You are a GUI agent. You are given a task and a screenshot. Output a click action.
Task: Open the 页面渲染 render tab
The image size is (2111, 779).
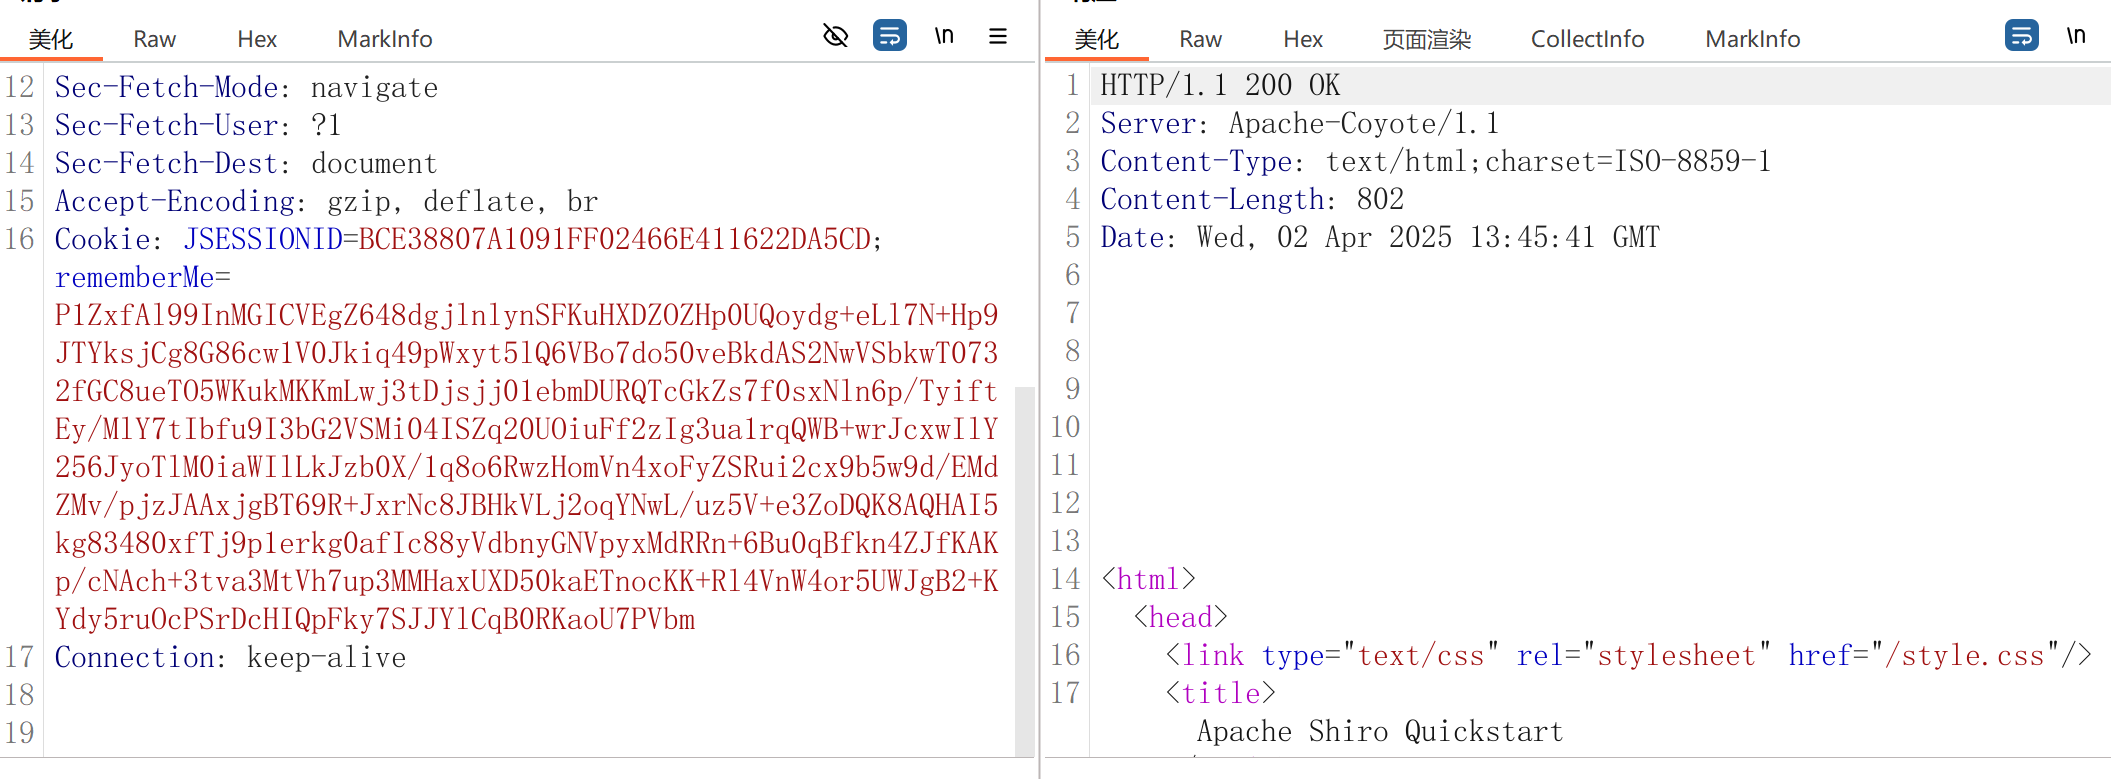point(1427,39)
